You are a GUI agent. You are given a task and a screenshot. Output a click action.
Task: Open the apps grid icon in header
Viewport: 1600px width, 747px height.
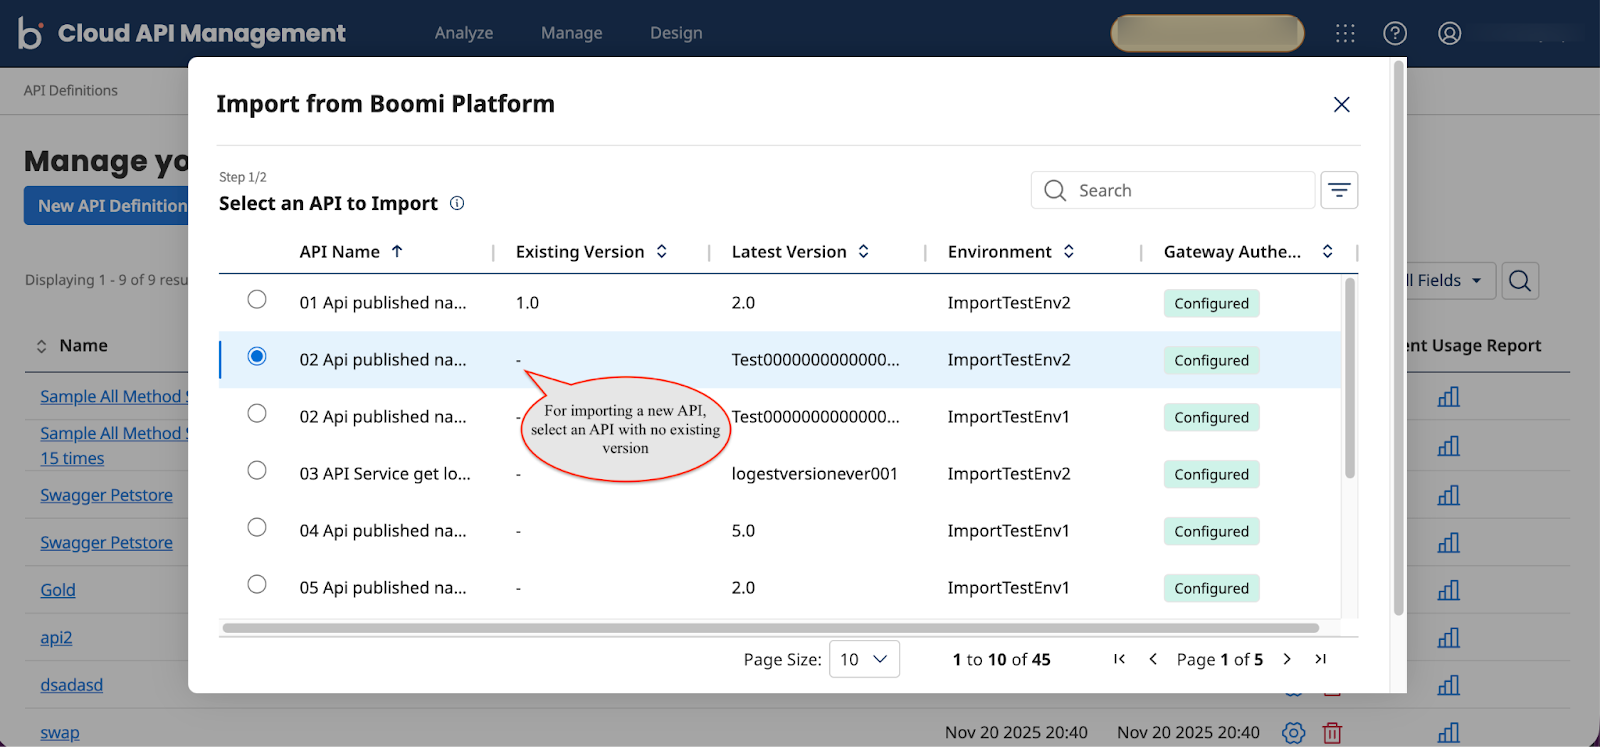(1345, 34)
